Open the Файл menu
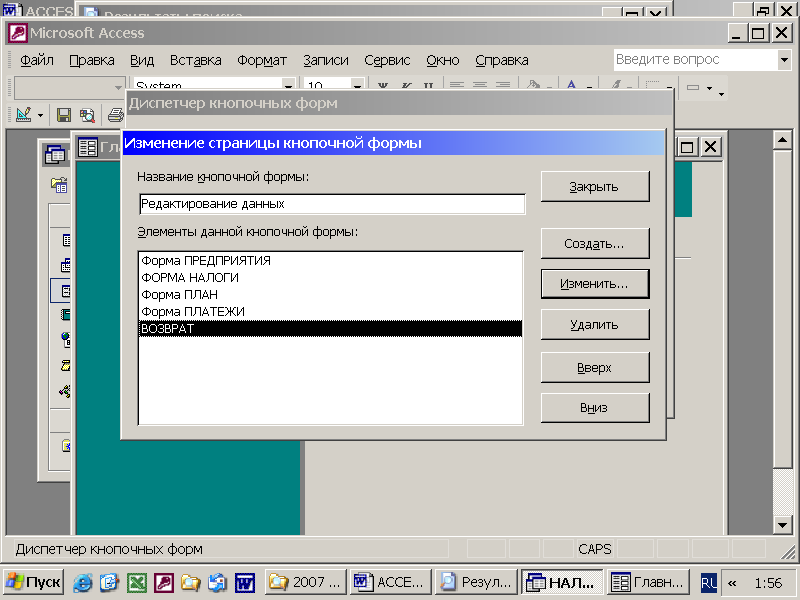 tap(37, 60)
